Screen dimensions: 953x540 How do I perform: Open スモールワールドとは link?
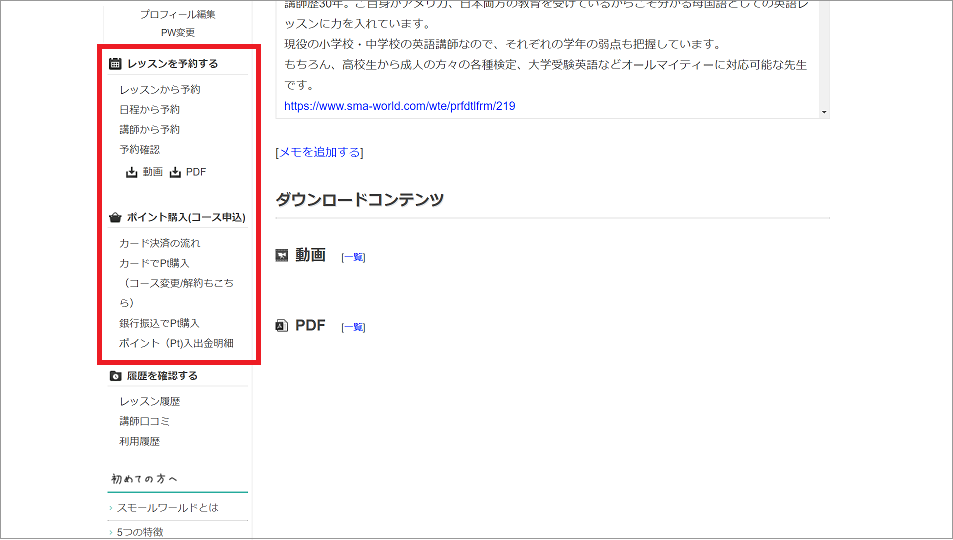pyautogui.click(x=167, y=508)
